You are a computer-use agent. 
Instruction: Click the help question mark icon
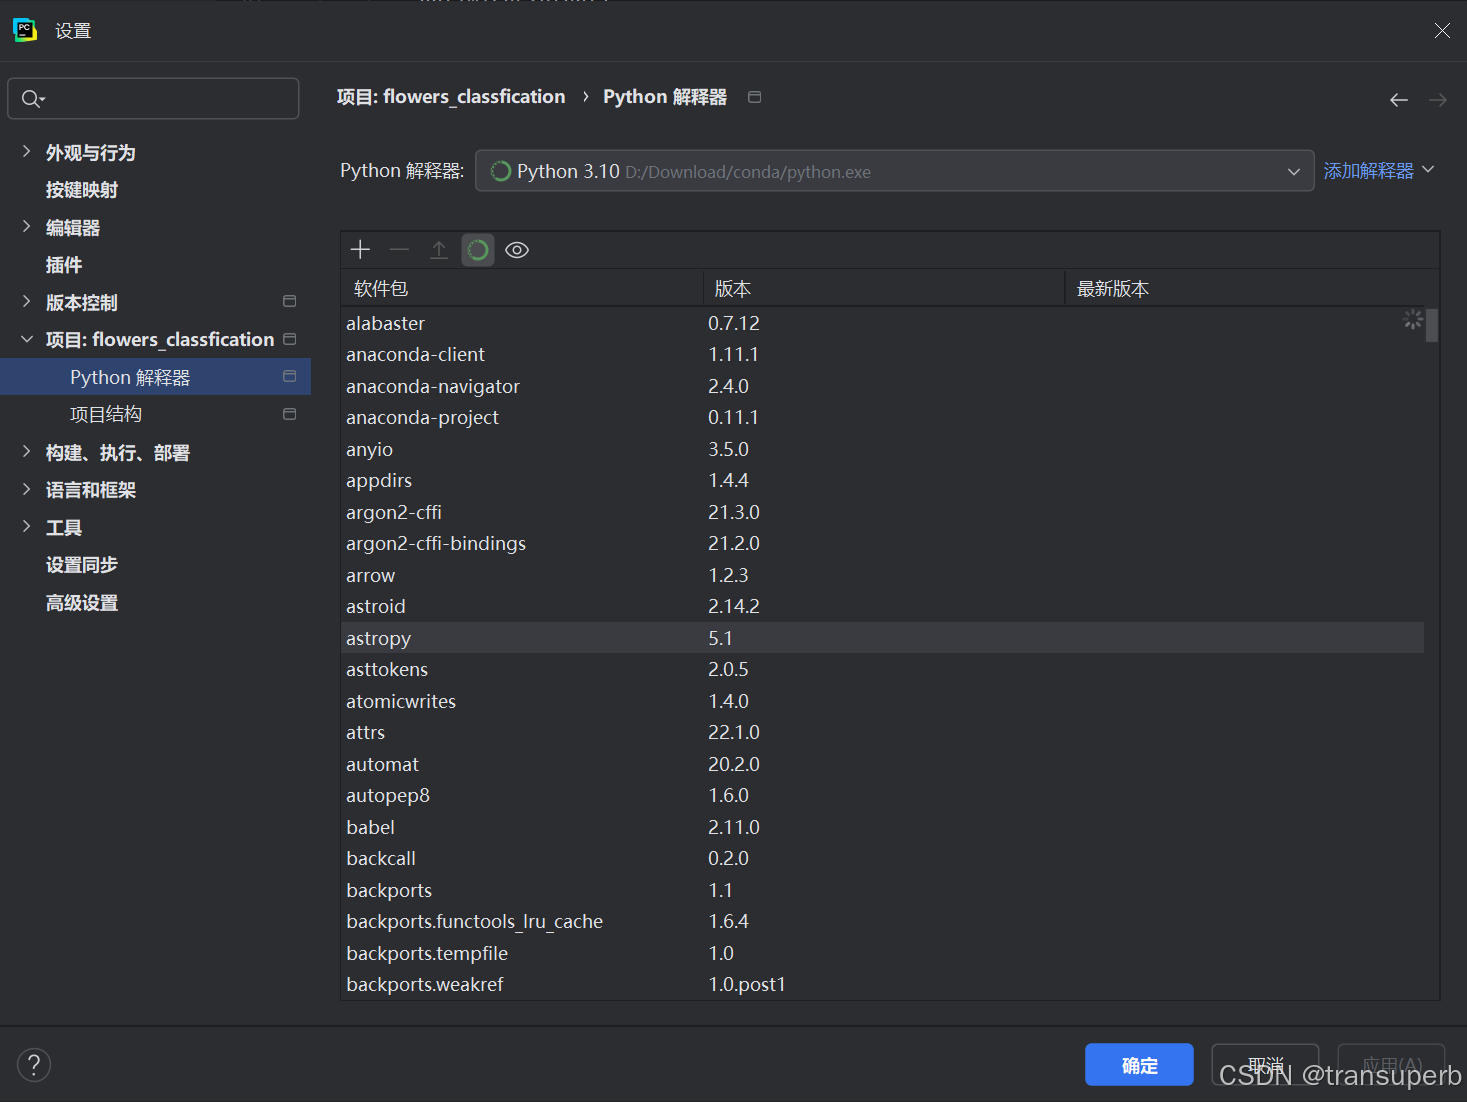(34, 1064)
